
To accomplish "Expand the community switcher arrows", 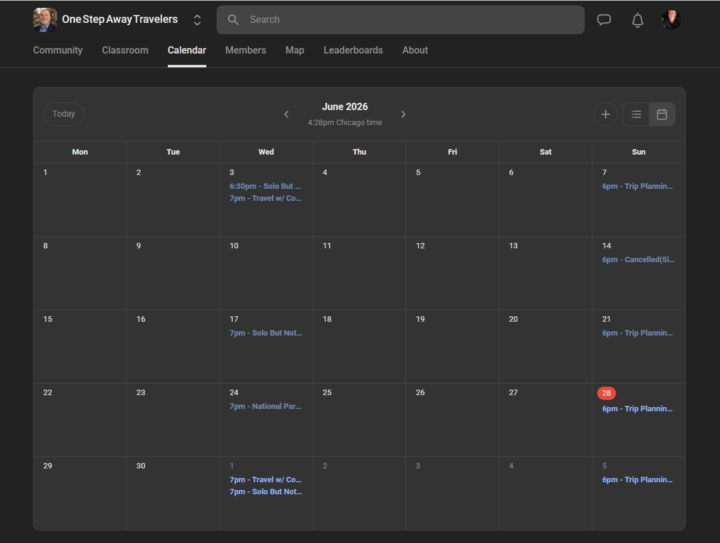I will click(197, 20).
